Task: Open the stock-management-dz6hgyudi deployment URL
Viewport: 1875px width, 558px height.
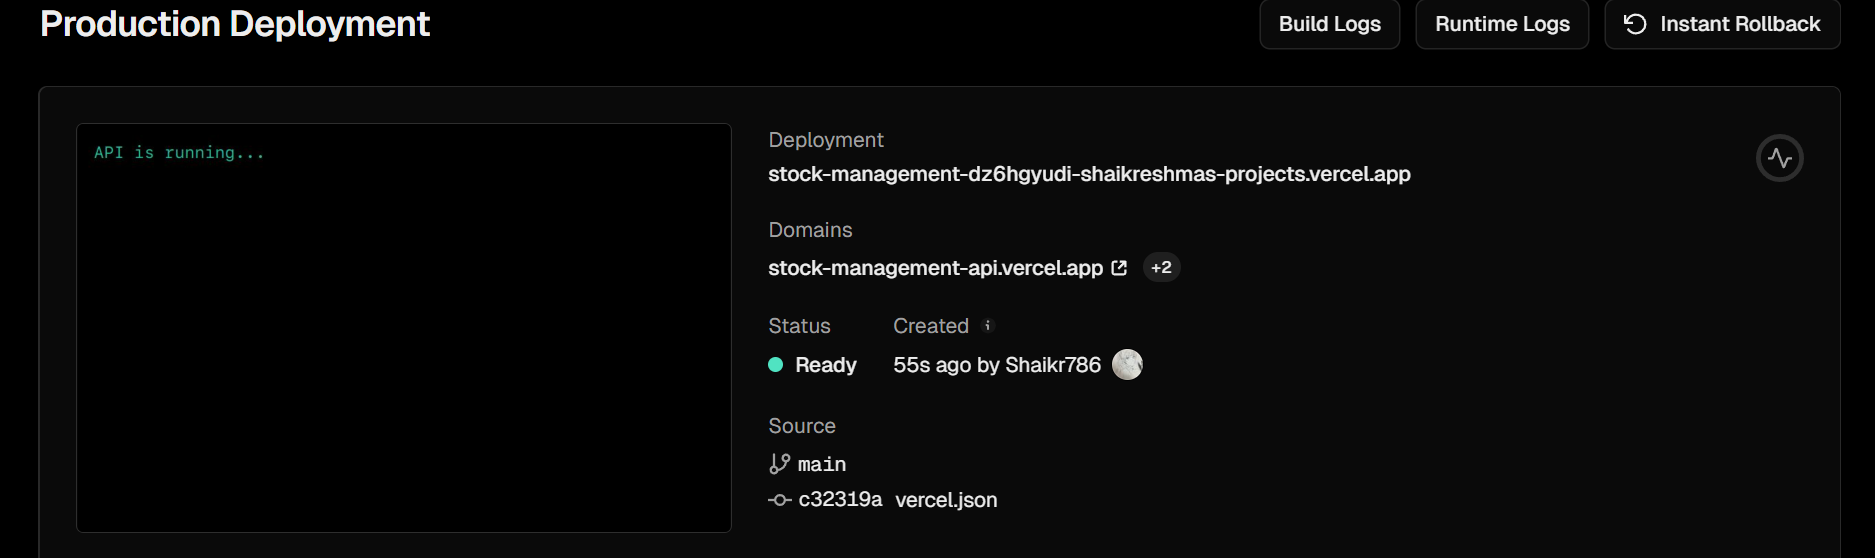Action: tap(1089, 174)
